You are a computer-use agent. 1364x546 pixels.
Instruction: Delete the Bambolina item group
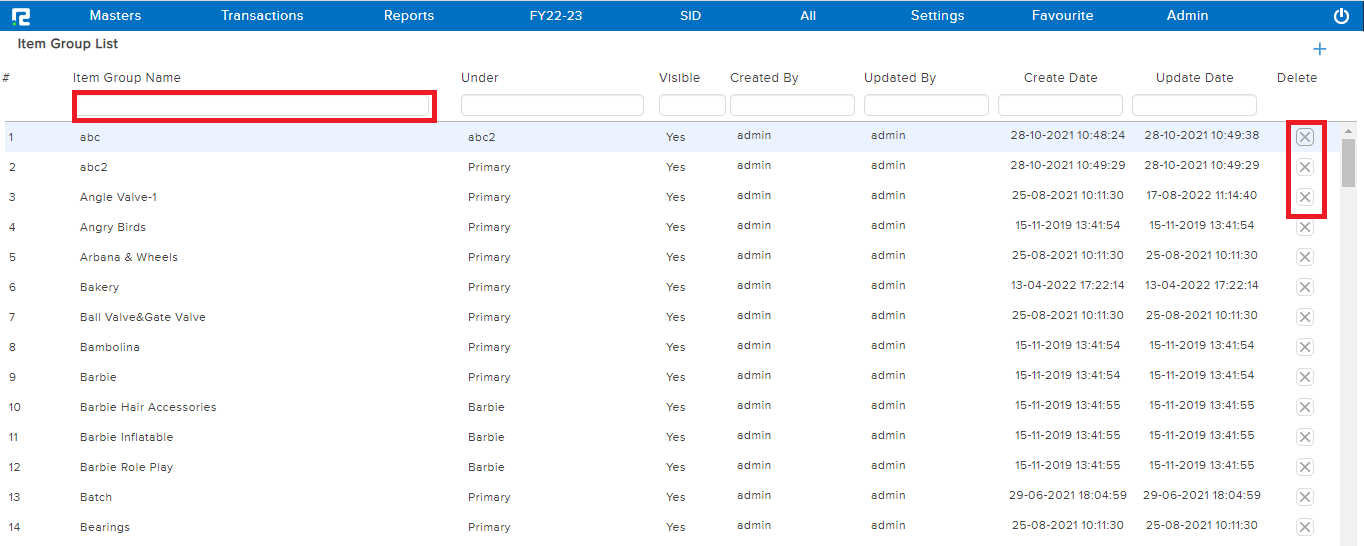click(x=1305, y=347)
